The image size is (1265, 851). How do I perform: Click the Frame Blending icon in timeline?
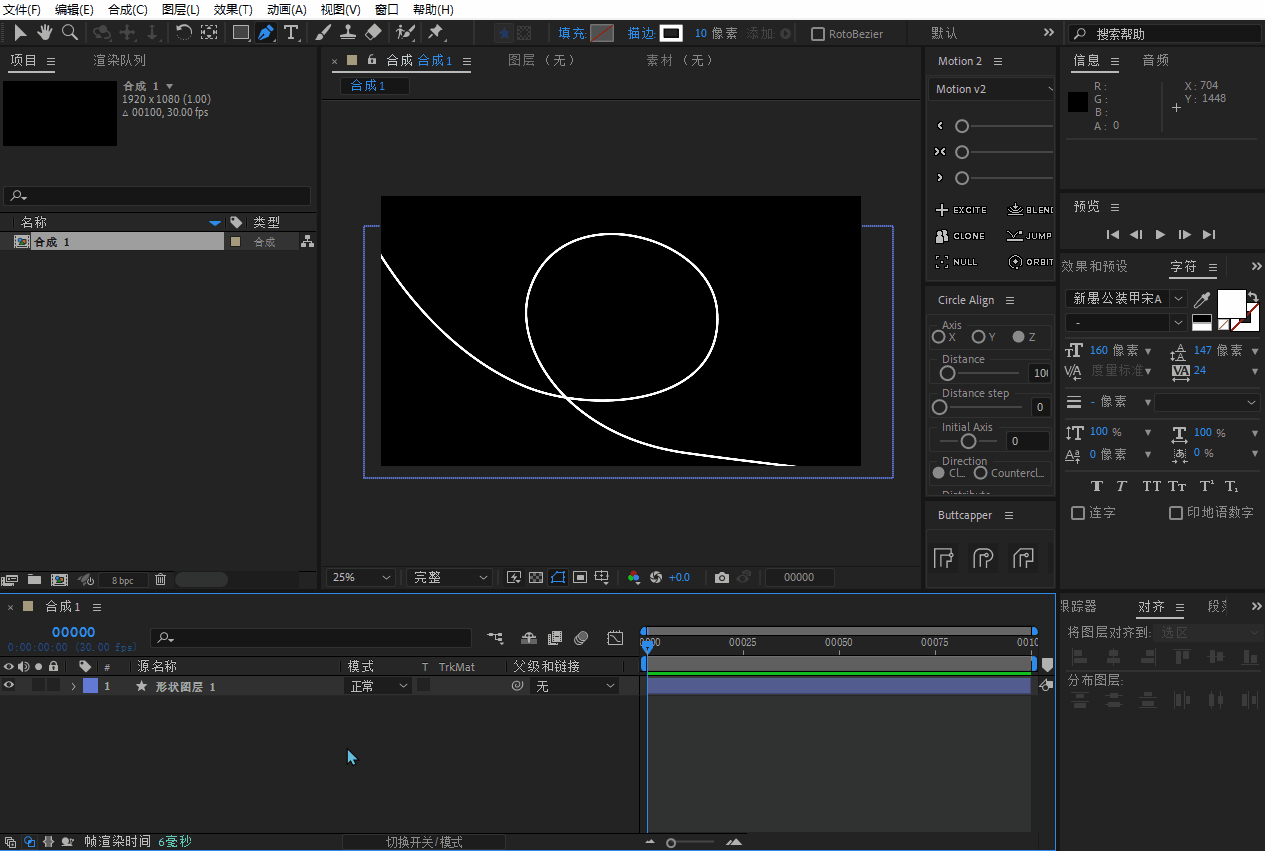coord(555,638)
